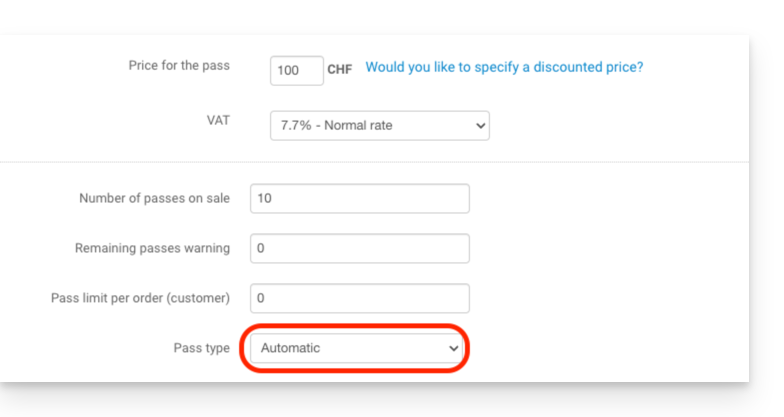Click the CHF currency label
This screenshot has height=417, width=784.
[x=340, y=70]
